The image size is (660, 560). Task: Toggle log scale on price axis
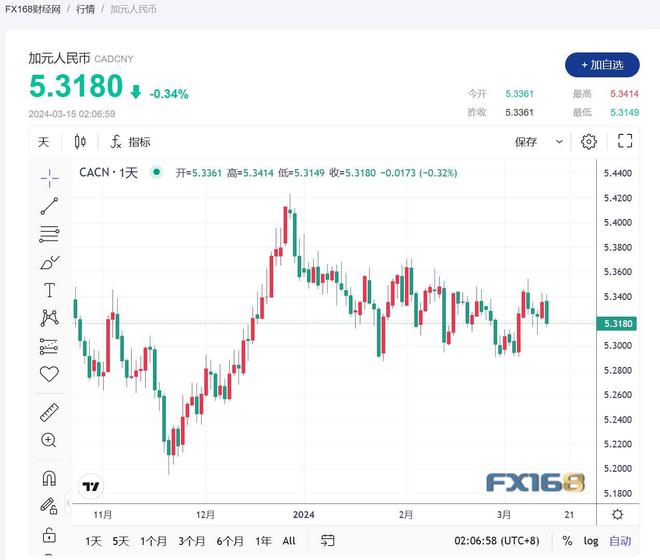591,541
